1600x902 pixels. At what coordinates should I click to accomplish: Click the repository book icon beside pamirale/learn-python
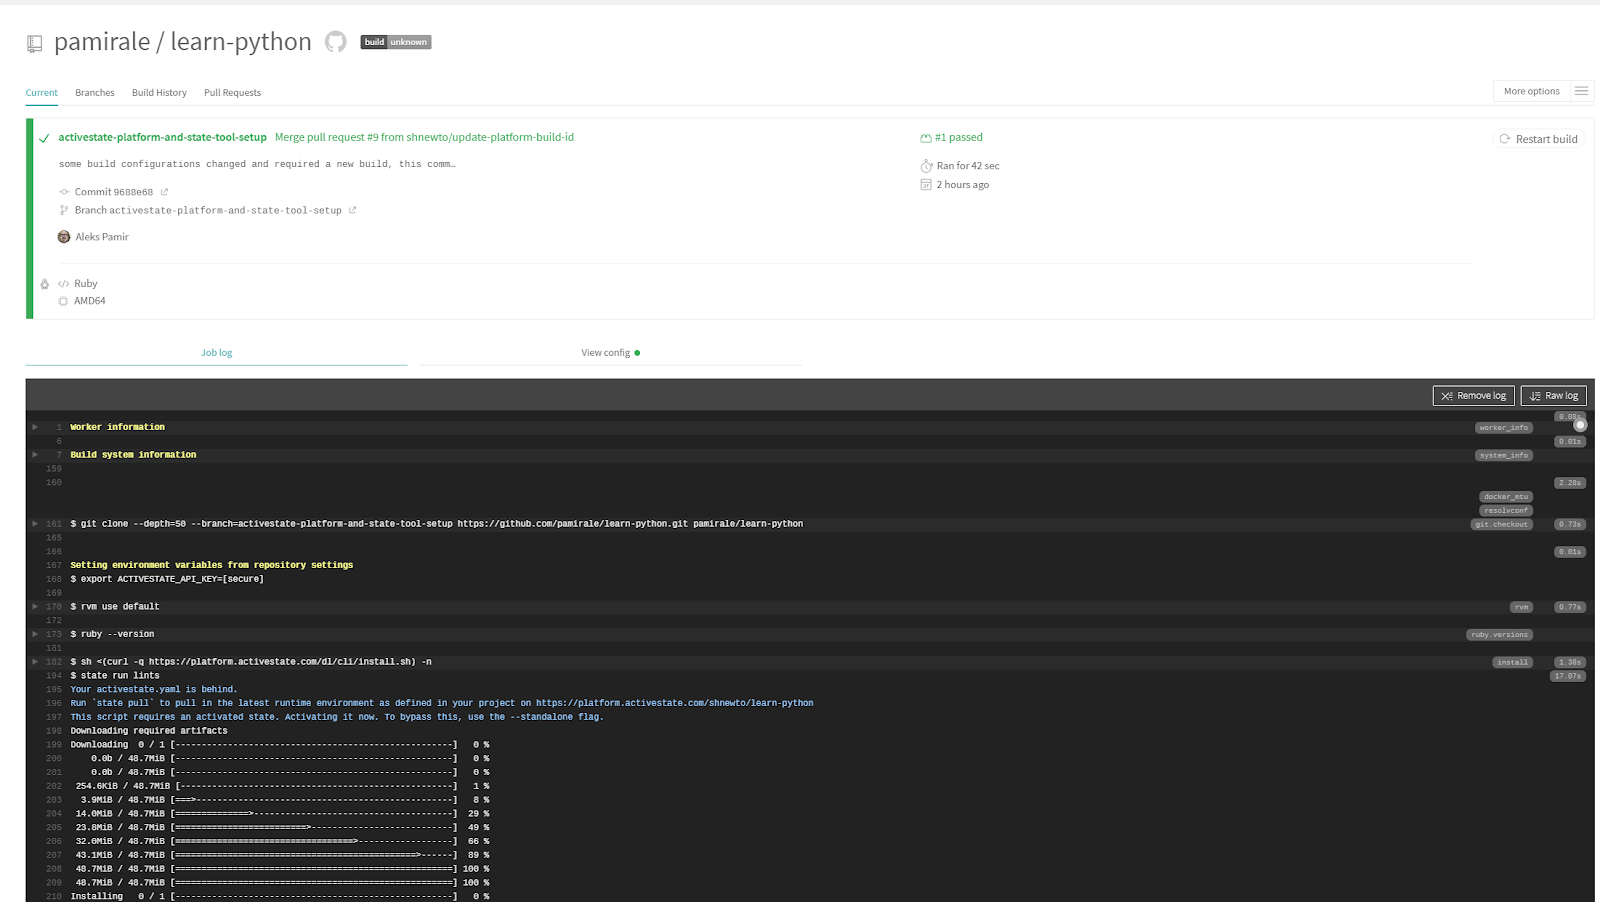34,42
